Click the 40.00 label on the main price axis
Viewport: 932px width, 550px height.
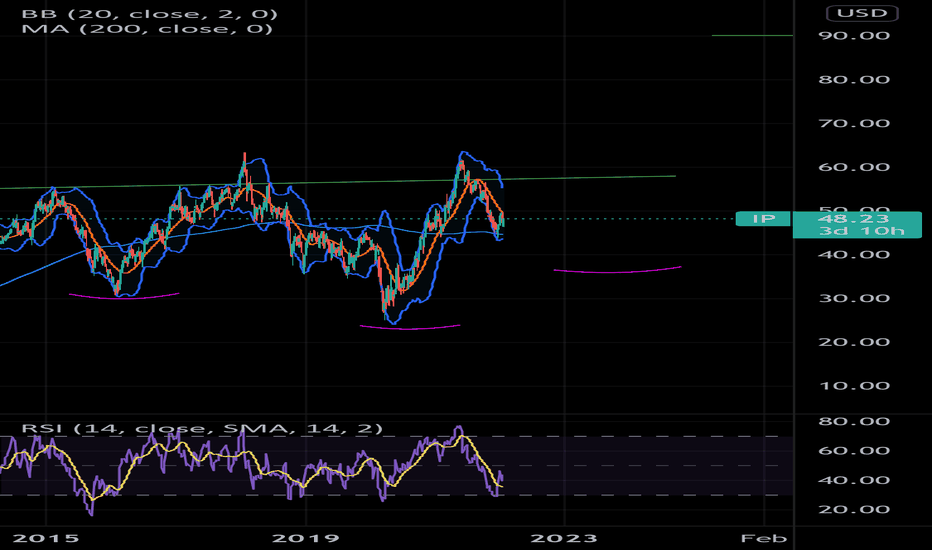click(854, 254)
